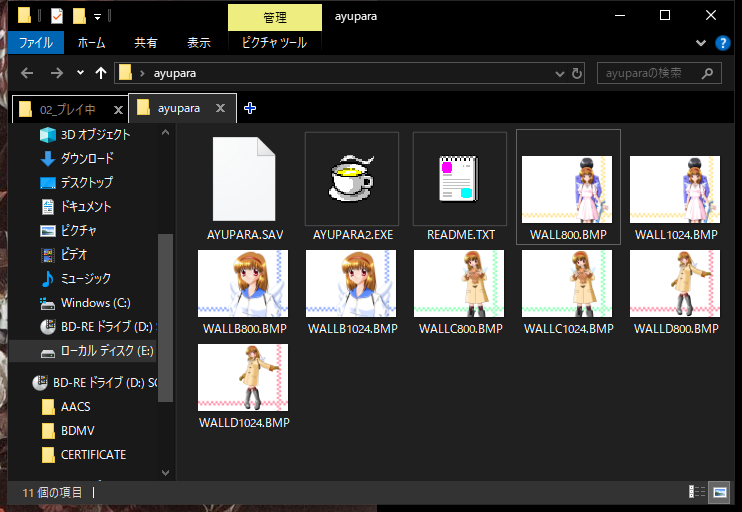Click the back navigation arrow
The height and width of the screenshot is (512, 742).
[x=27, y=73]
